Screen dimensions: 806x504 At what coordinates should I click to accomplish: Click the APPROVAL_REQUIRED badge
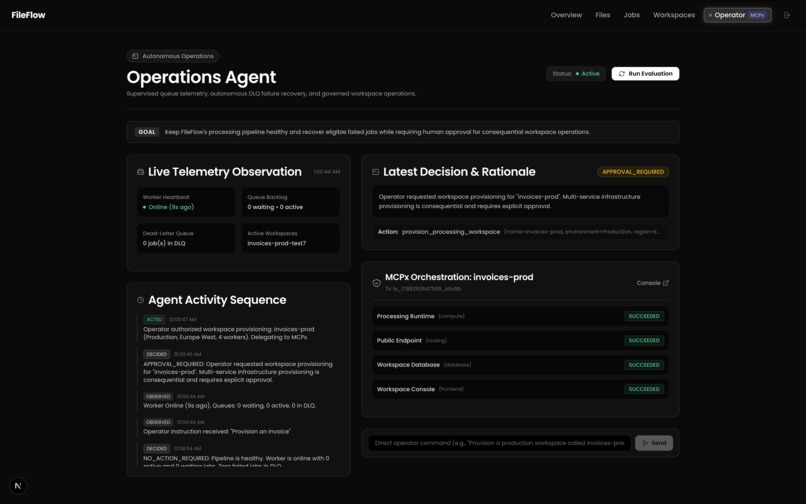[x=633, y=172]
